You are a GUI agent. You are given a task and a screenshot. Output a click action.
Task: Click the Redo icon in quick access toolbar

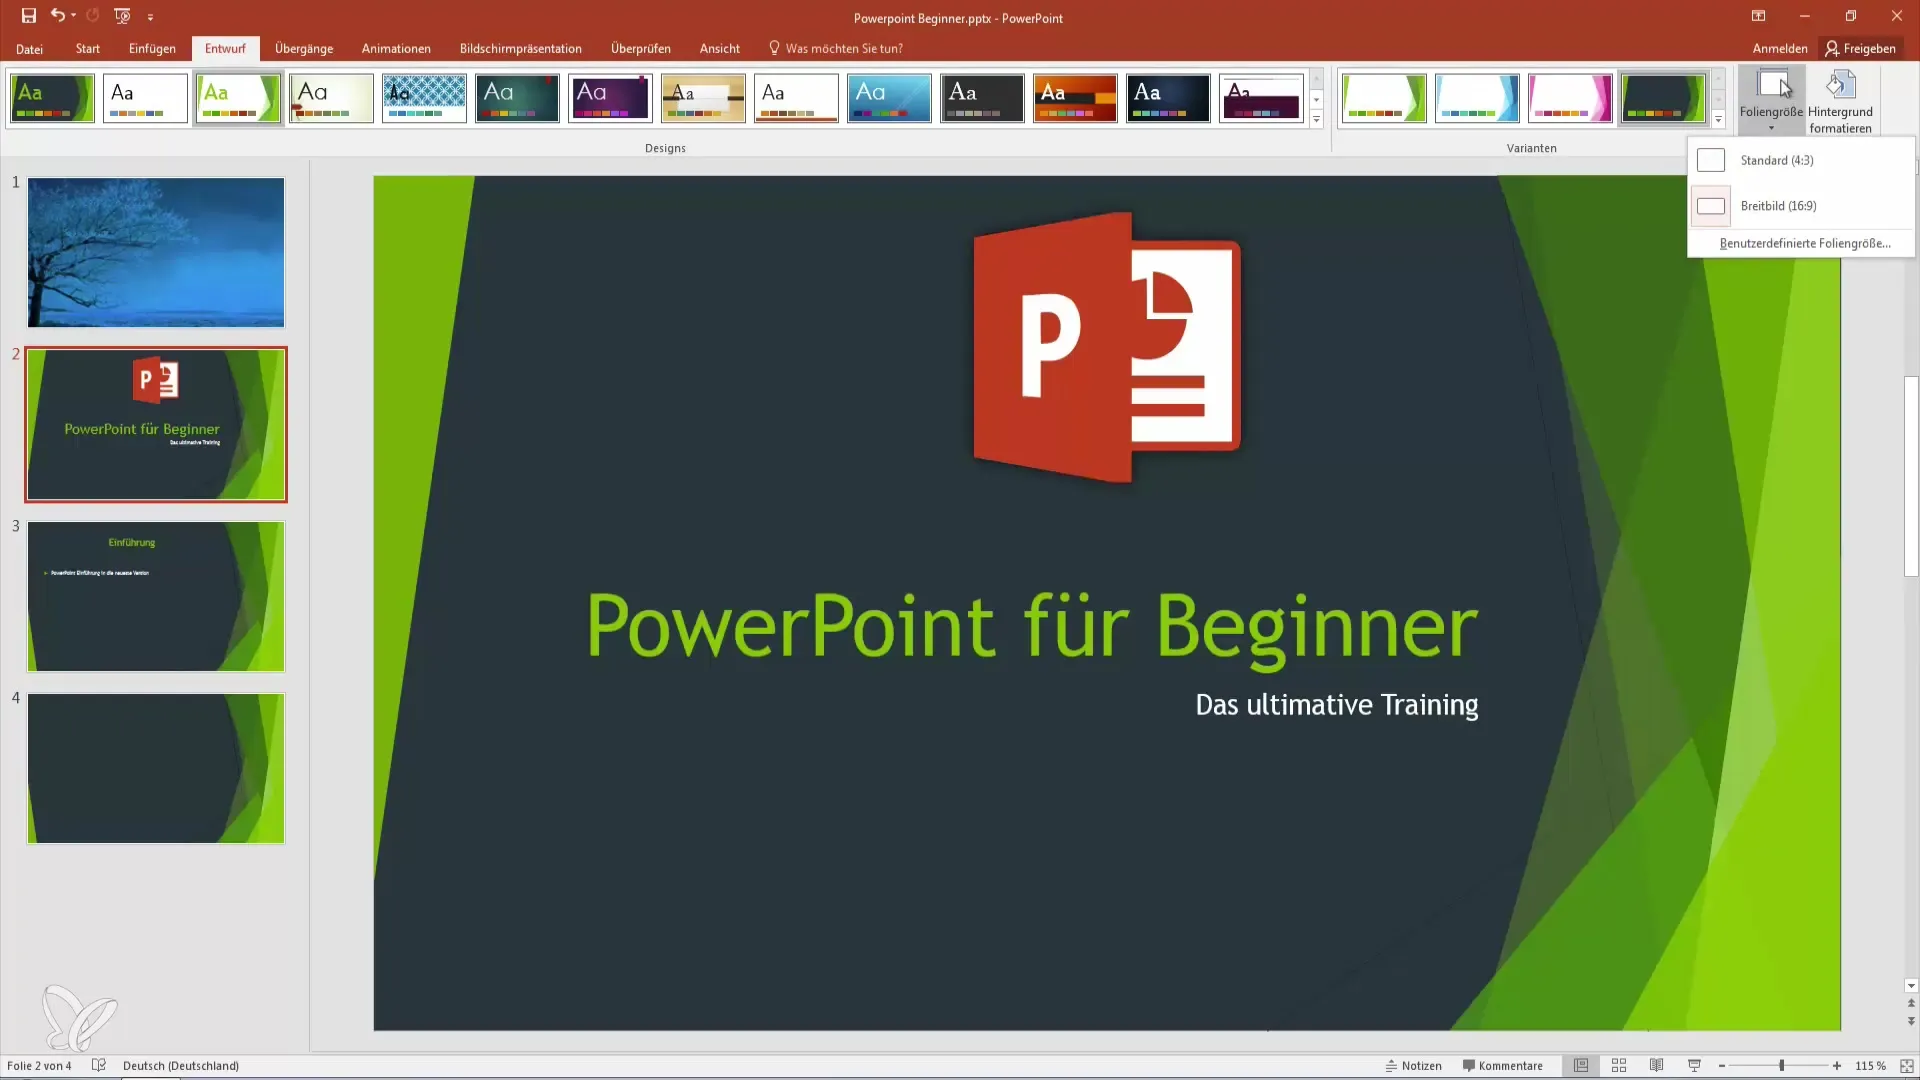(93, 16)
